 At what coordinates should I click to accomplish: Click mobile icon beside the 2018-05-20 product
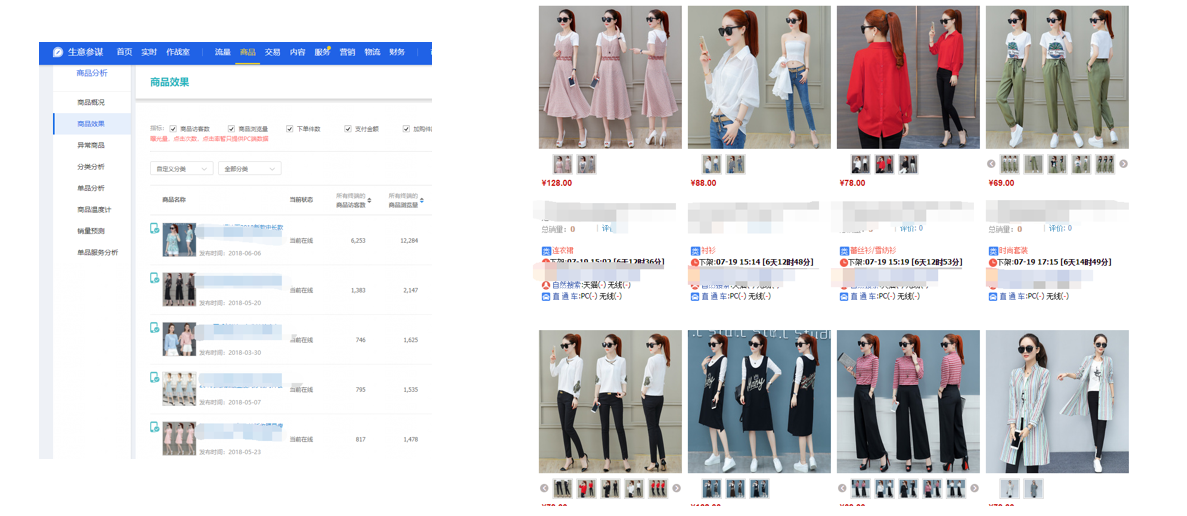pos(154,278)
